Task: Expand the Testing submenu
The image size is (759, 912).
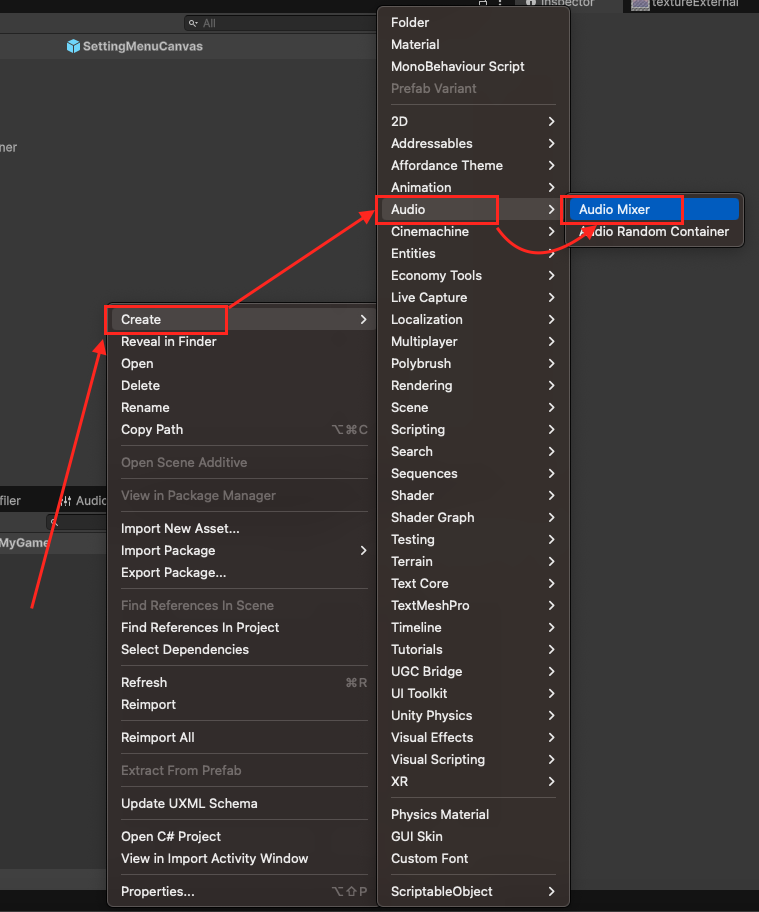Action: (x=473, y=540)
